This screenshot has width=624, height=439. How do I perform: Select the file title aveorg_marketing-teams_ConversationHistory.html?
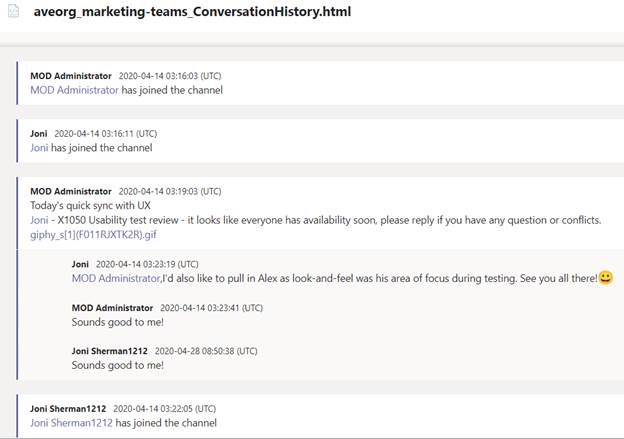192,12
